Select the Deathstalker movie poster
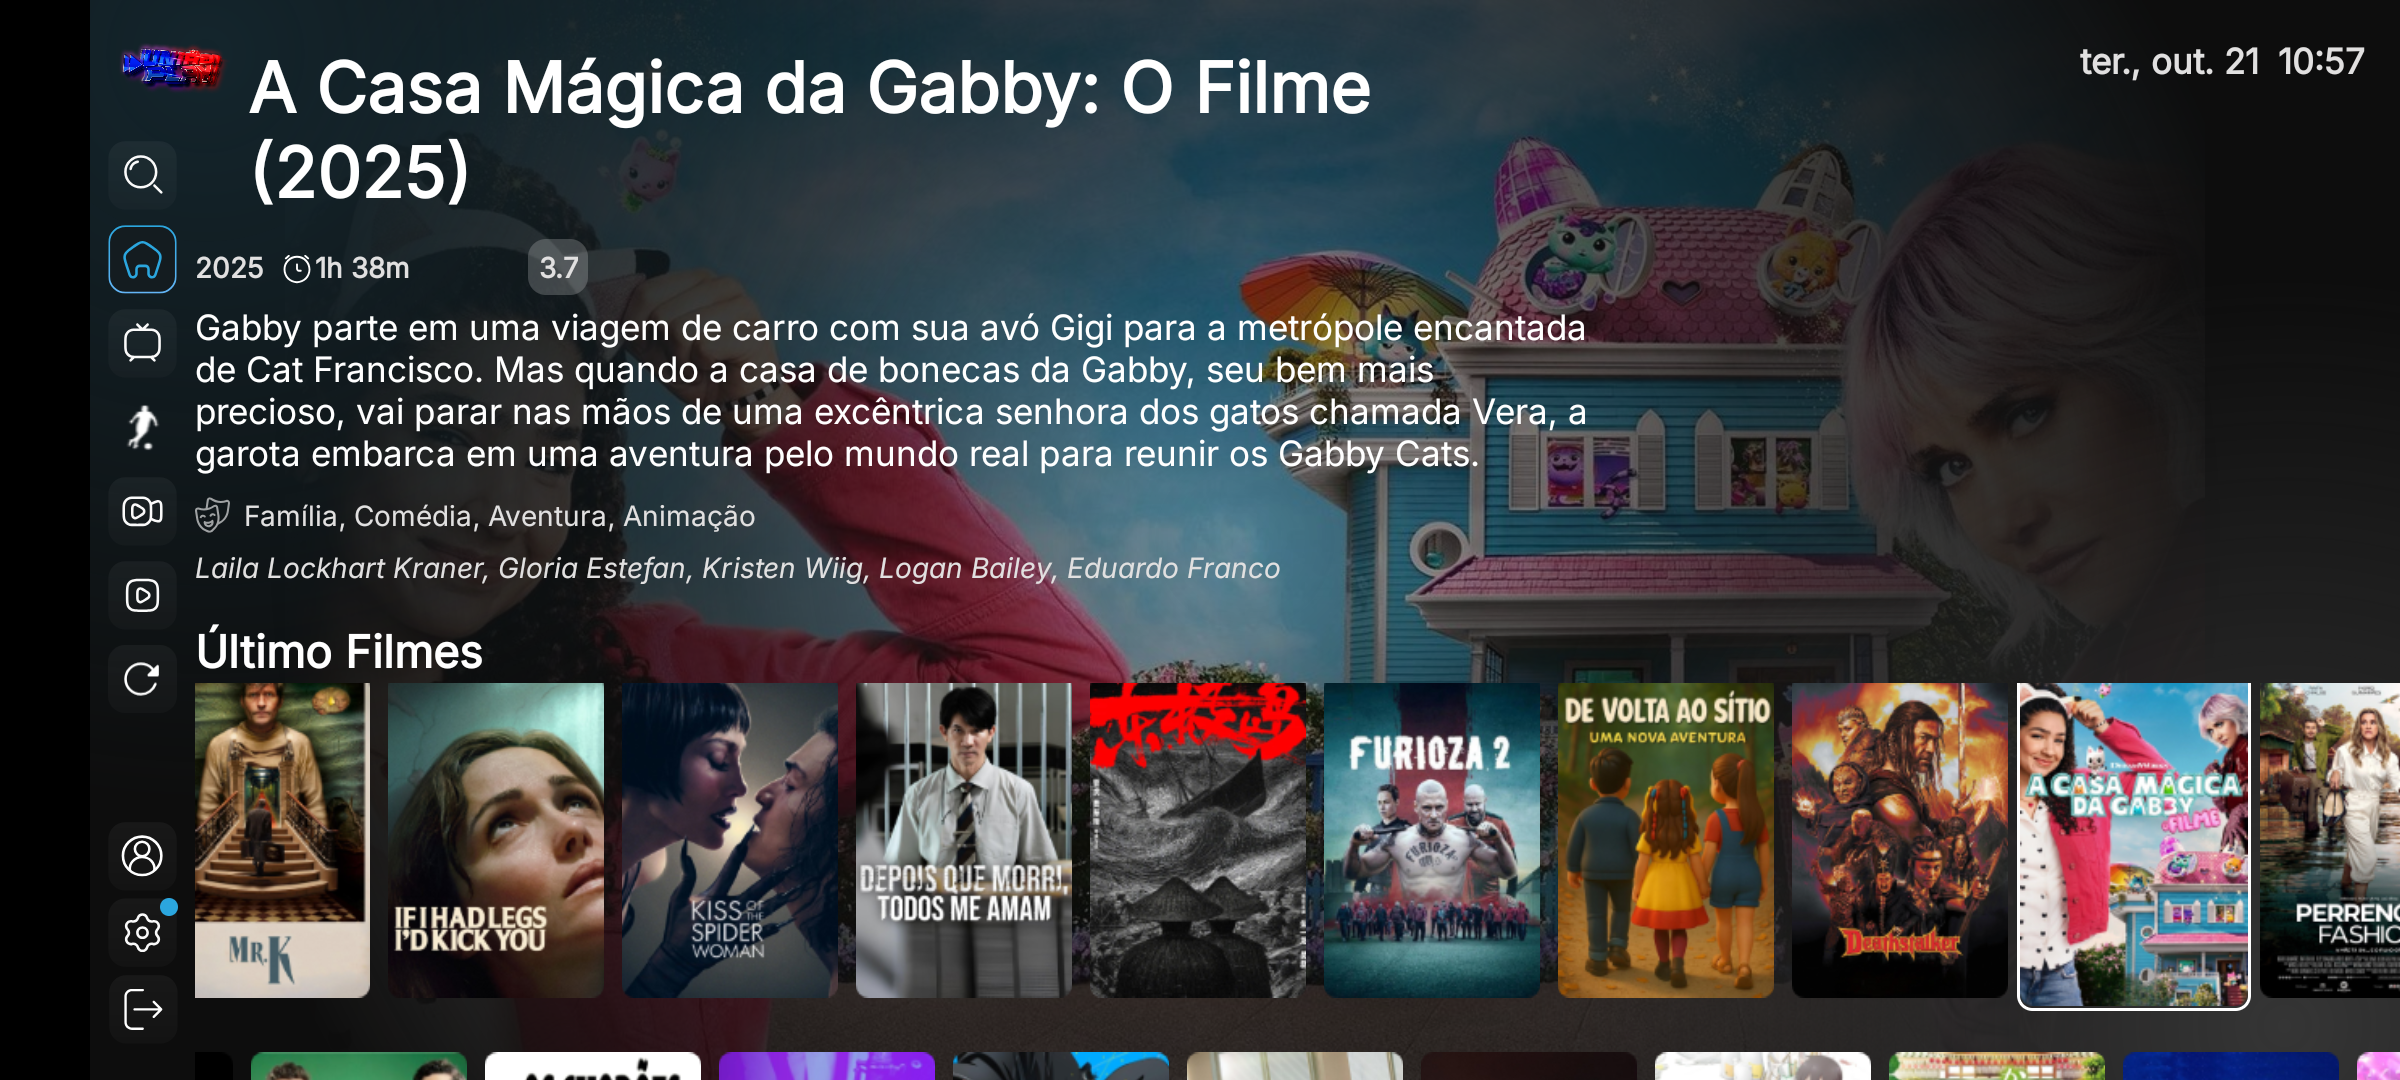2400x1080 pixels. tap(1900, 840)
